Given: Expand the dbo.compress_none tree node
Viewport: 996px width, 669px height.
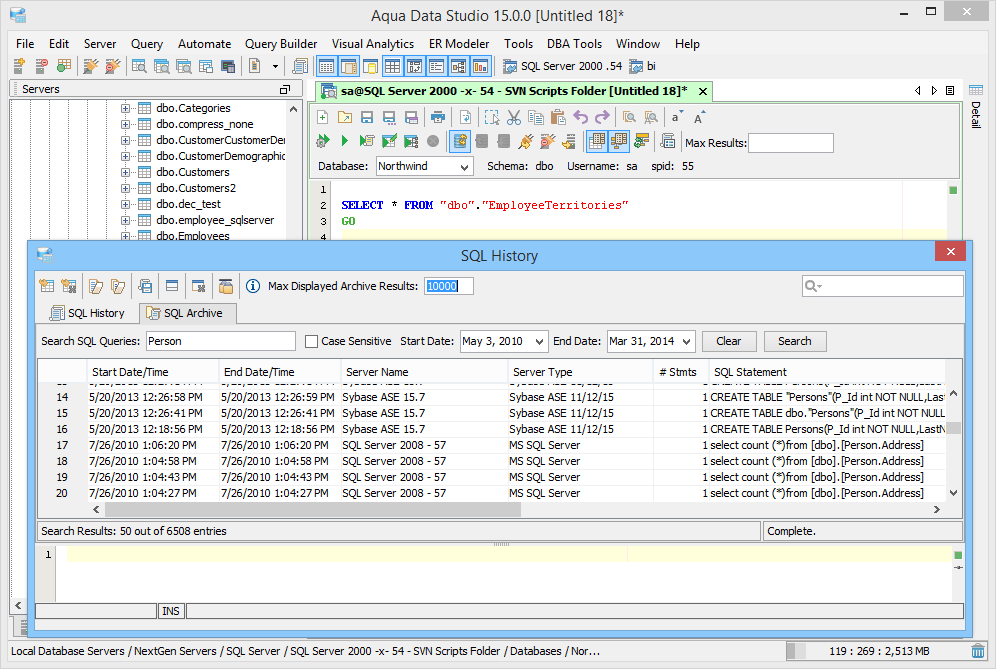Looking at the screenshot, I should pos(125,124).
